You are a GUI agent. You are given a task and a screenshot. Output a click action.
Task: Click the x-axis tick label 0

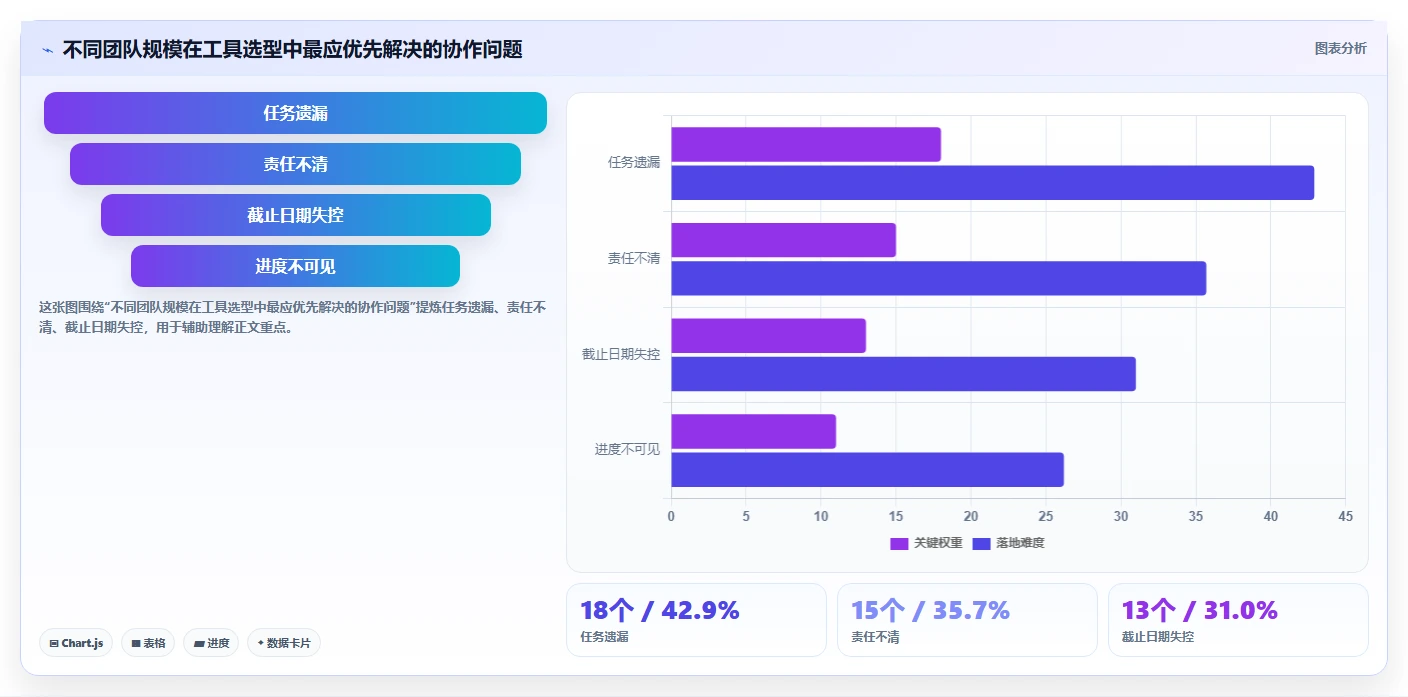[x=671, y=516]
